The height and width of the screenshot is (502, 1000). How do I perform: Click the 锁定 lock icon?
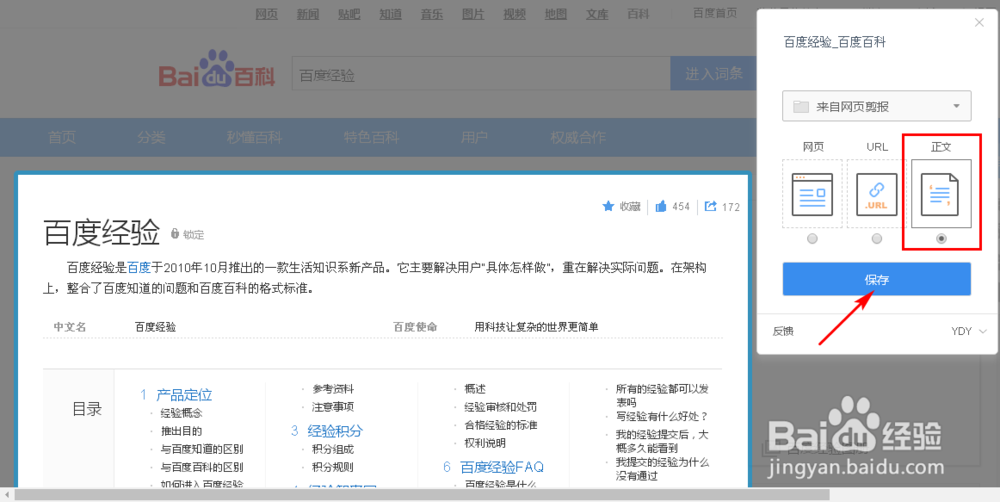coord(175,233)
